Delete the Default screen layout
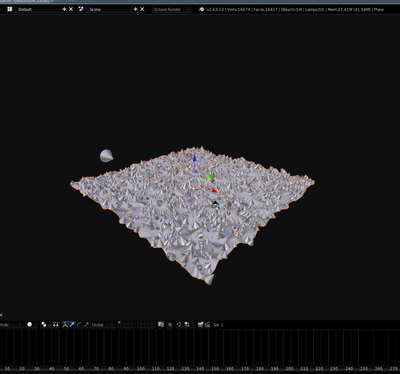400x374 pixels. [x=71, y=9]
